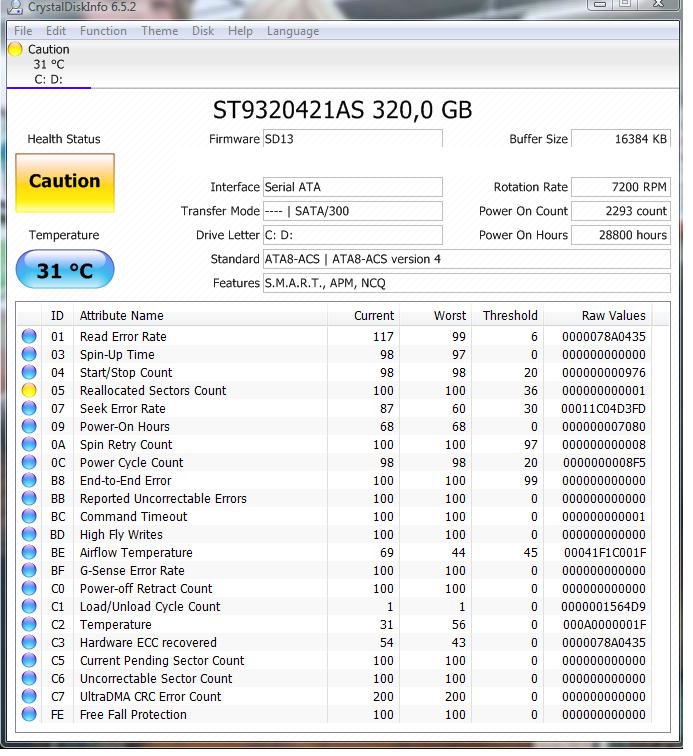Click the Rotation Rate 7200 RPM field
The height and width of the screenshot is (756, 693).
pyautogui.click(x=621, y=187)
